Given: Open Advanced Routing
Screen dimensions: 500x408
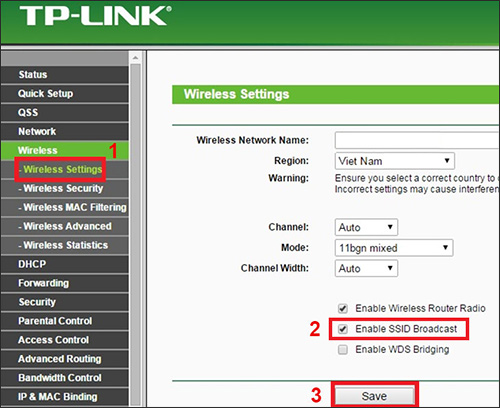Looking at the screenshot, I should pos(64,359).
